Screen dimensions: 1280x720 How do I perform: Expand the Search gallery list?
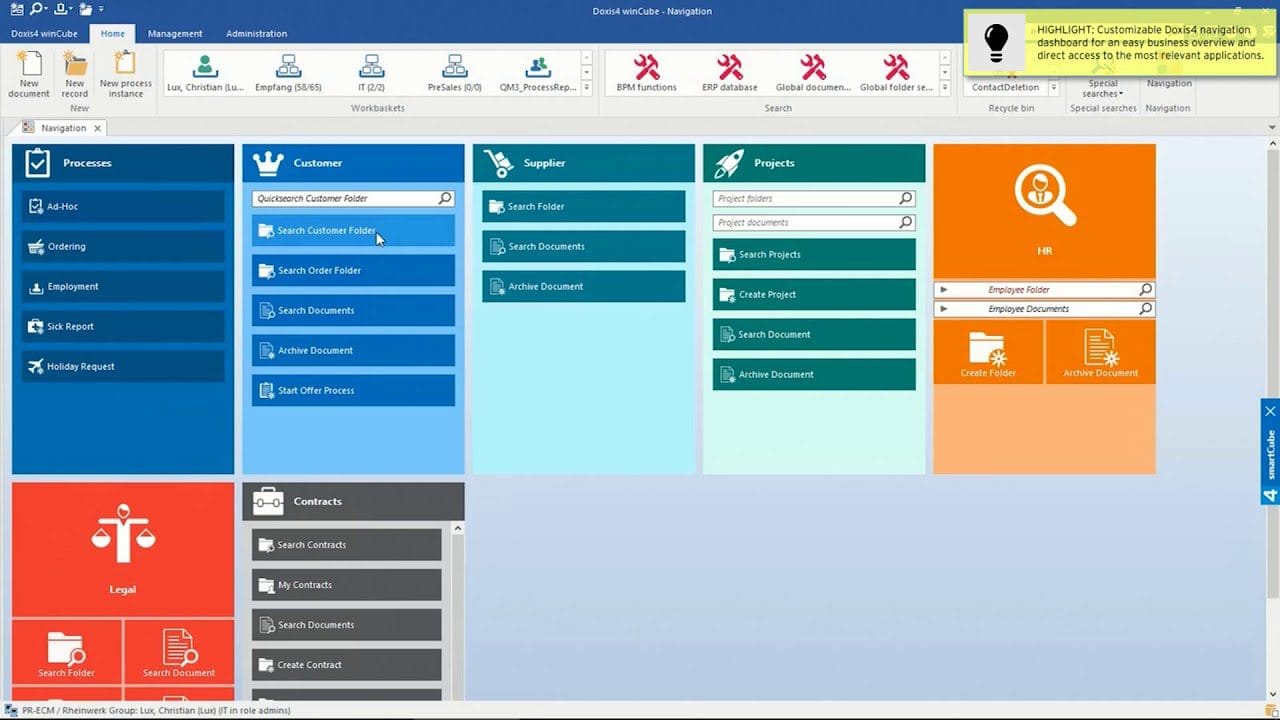pyautogui.click(x=945, y=90)
